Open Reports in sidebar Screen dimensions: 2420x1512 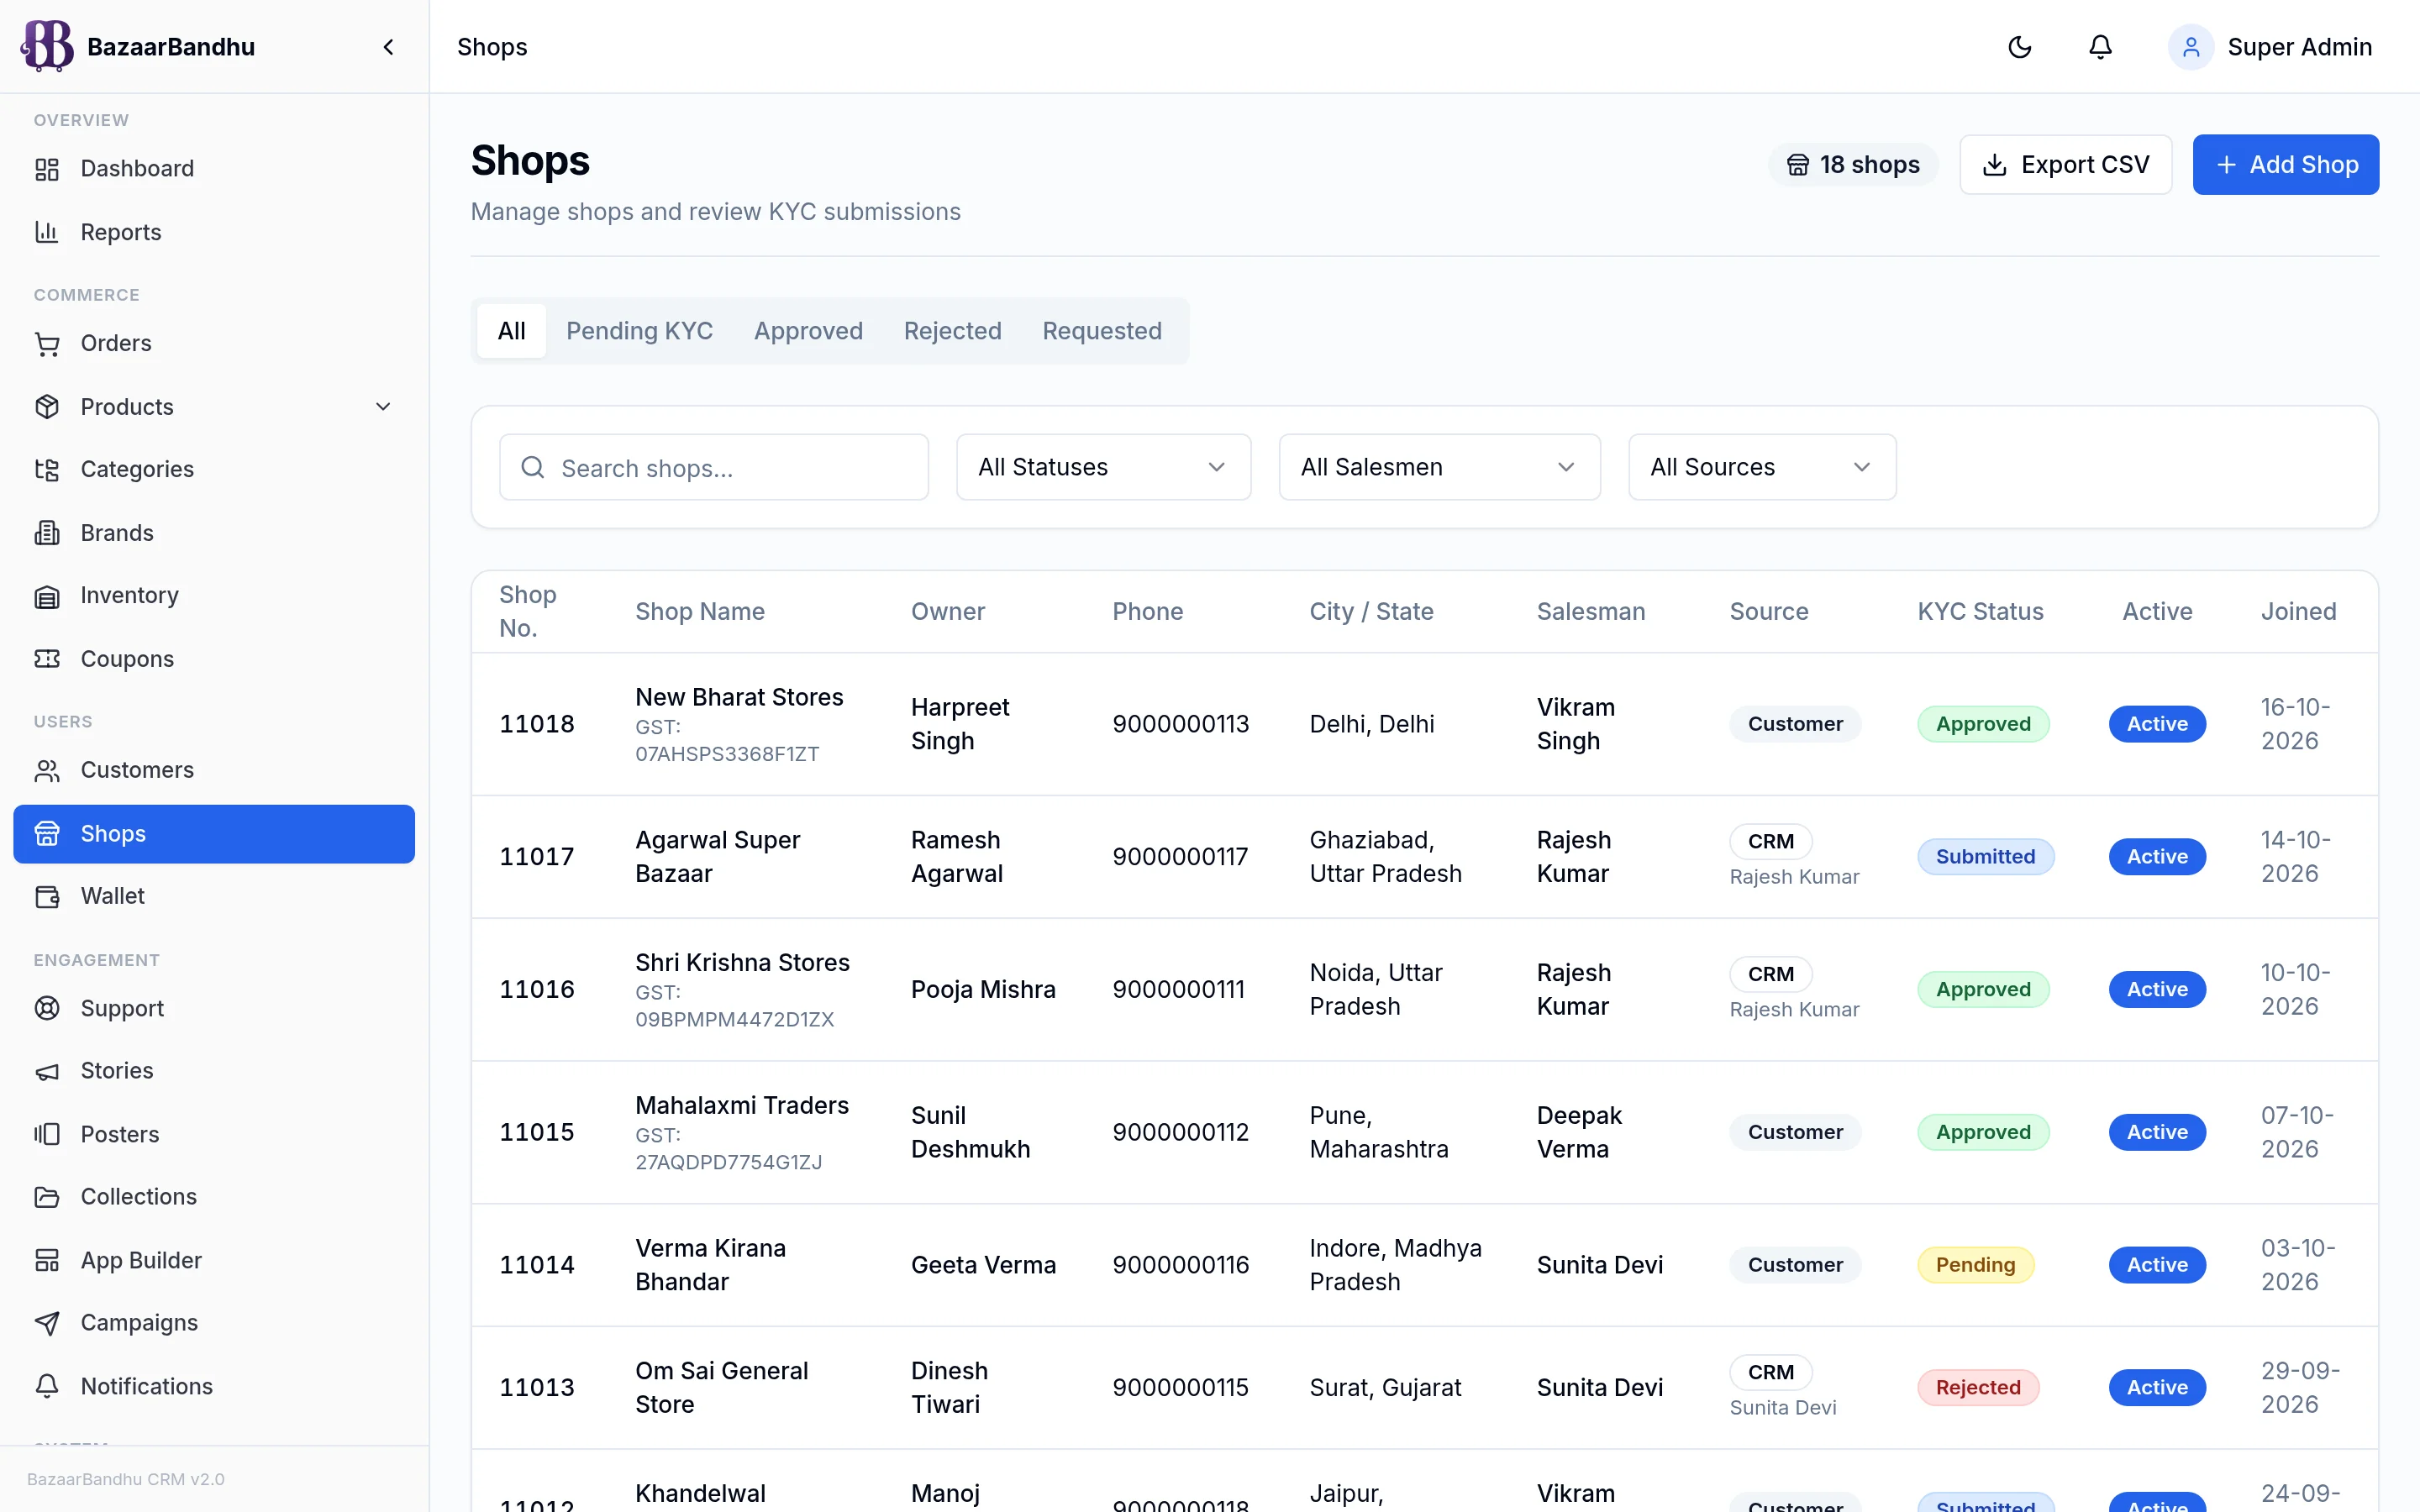(214, 232)
